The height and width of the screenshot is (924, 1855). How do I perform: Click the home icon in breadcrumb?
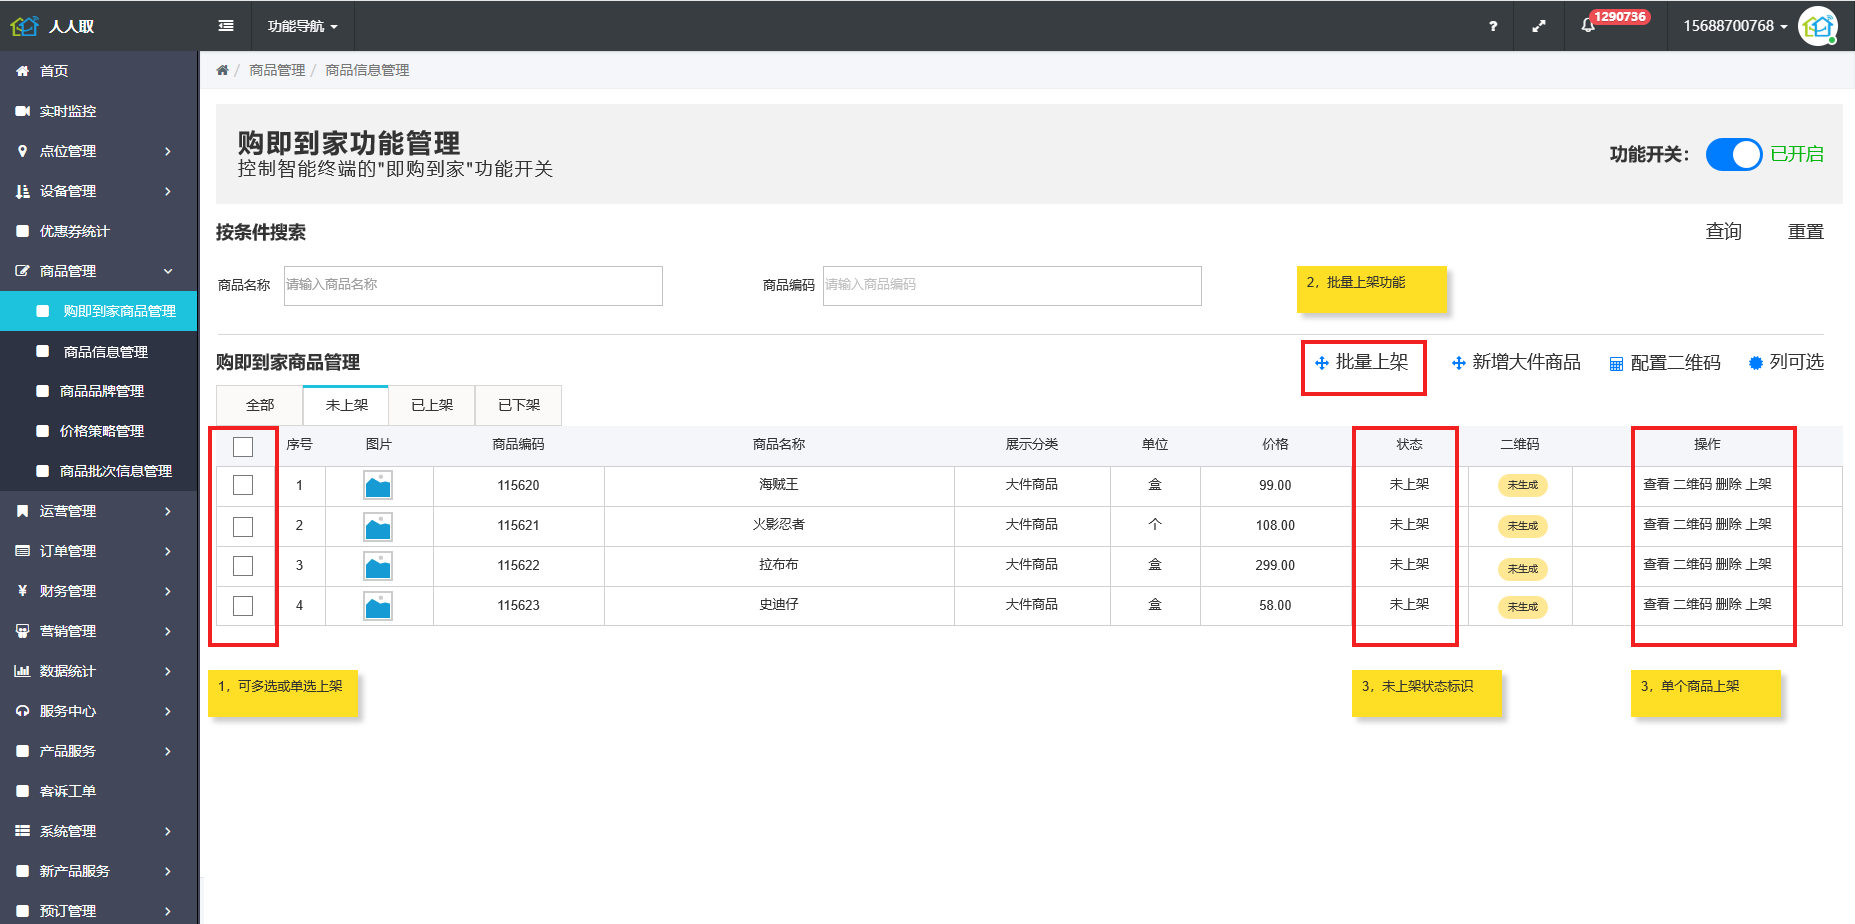[x=222, y=70]
